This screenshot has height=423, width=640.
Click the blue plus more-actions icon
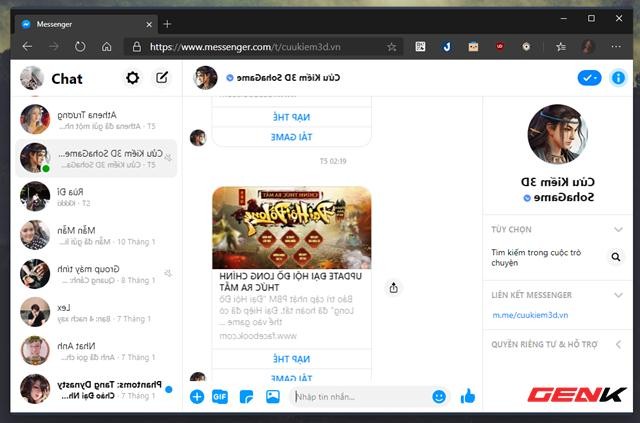pos(197,397)
